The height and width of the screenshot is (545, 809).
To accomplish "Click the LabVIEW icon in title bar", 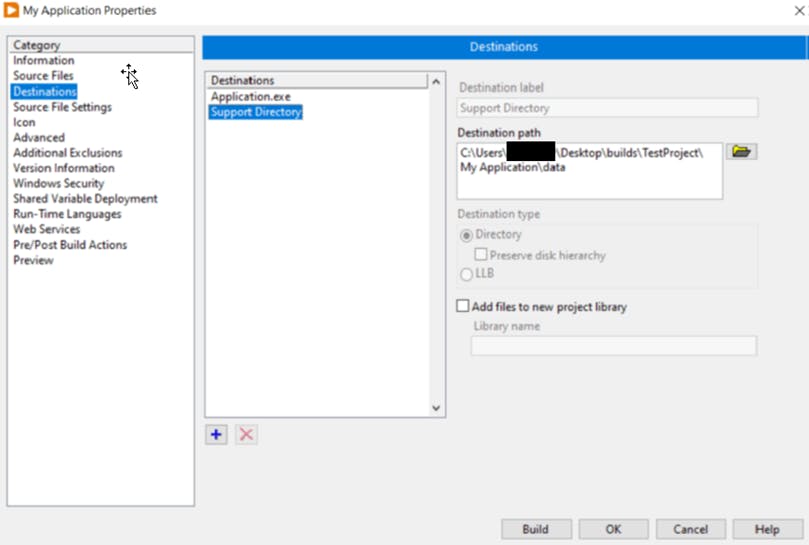I will coord(12,11).
